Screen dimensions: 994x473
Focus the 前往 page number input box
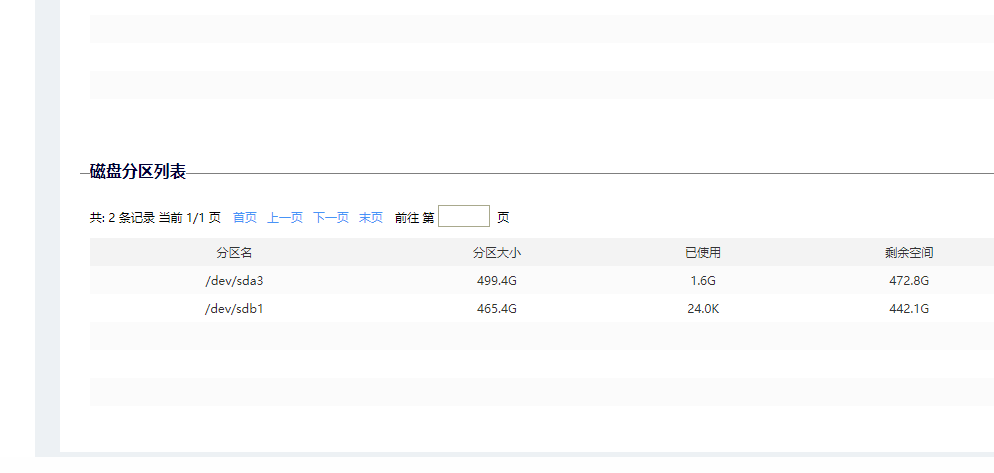(464, 216)
